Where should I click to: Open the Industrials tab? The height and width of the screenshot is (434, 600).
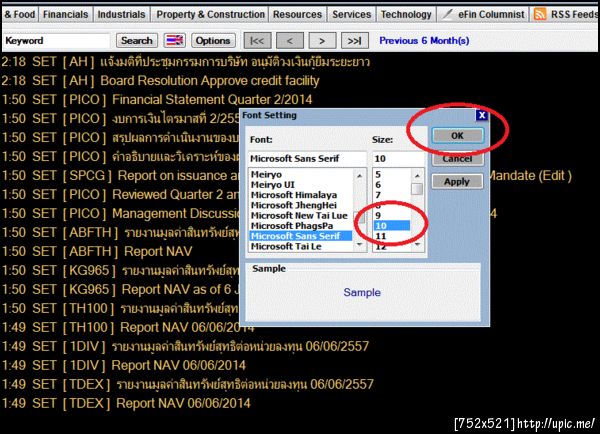[121, 14]
